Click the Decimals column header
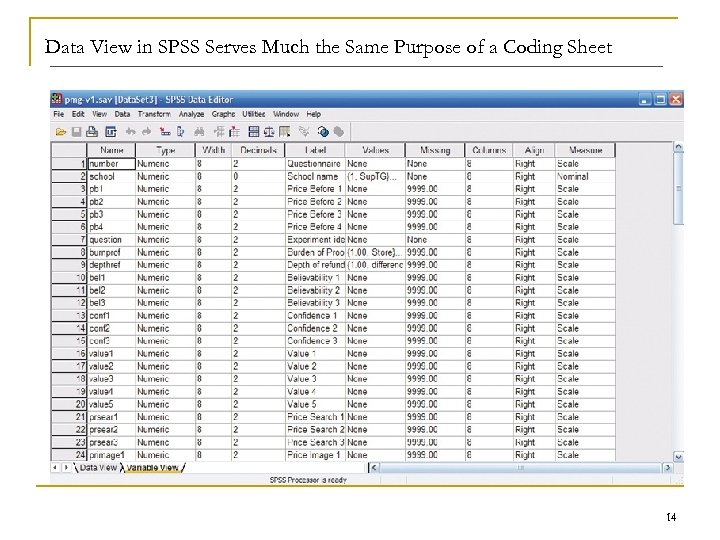720x540 pixels. pyautogui.click(x=258, y=150)
